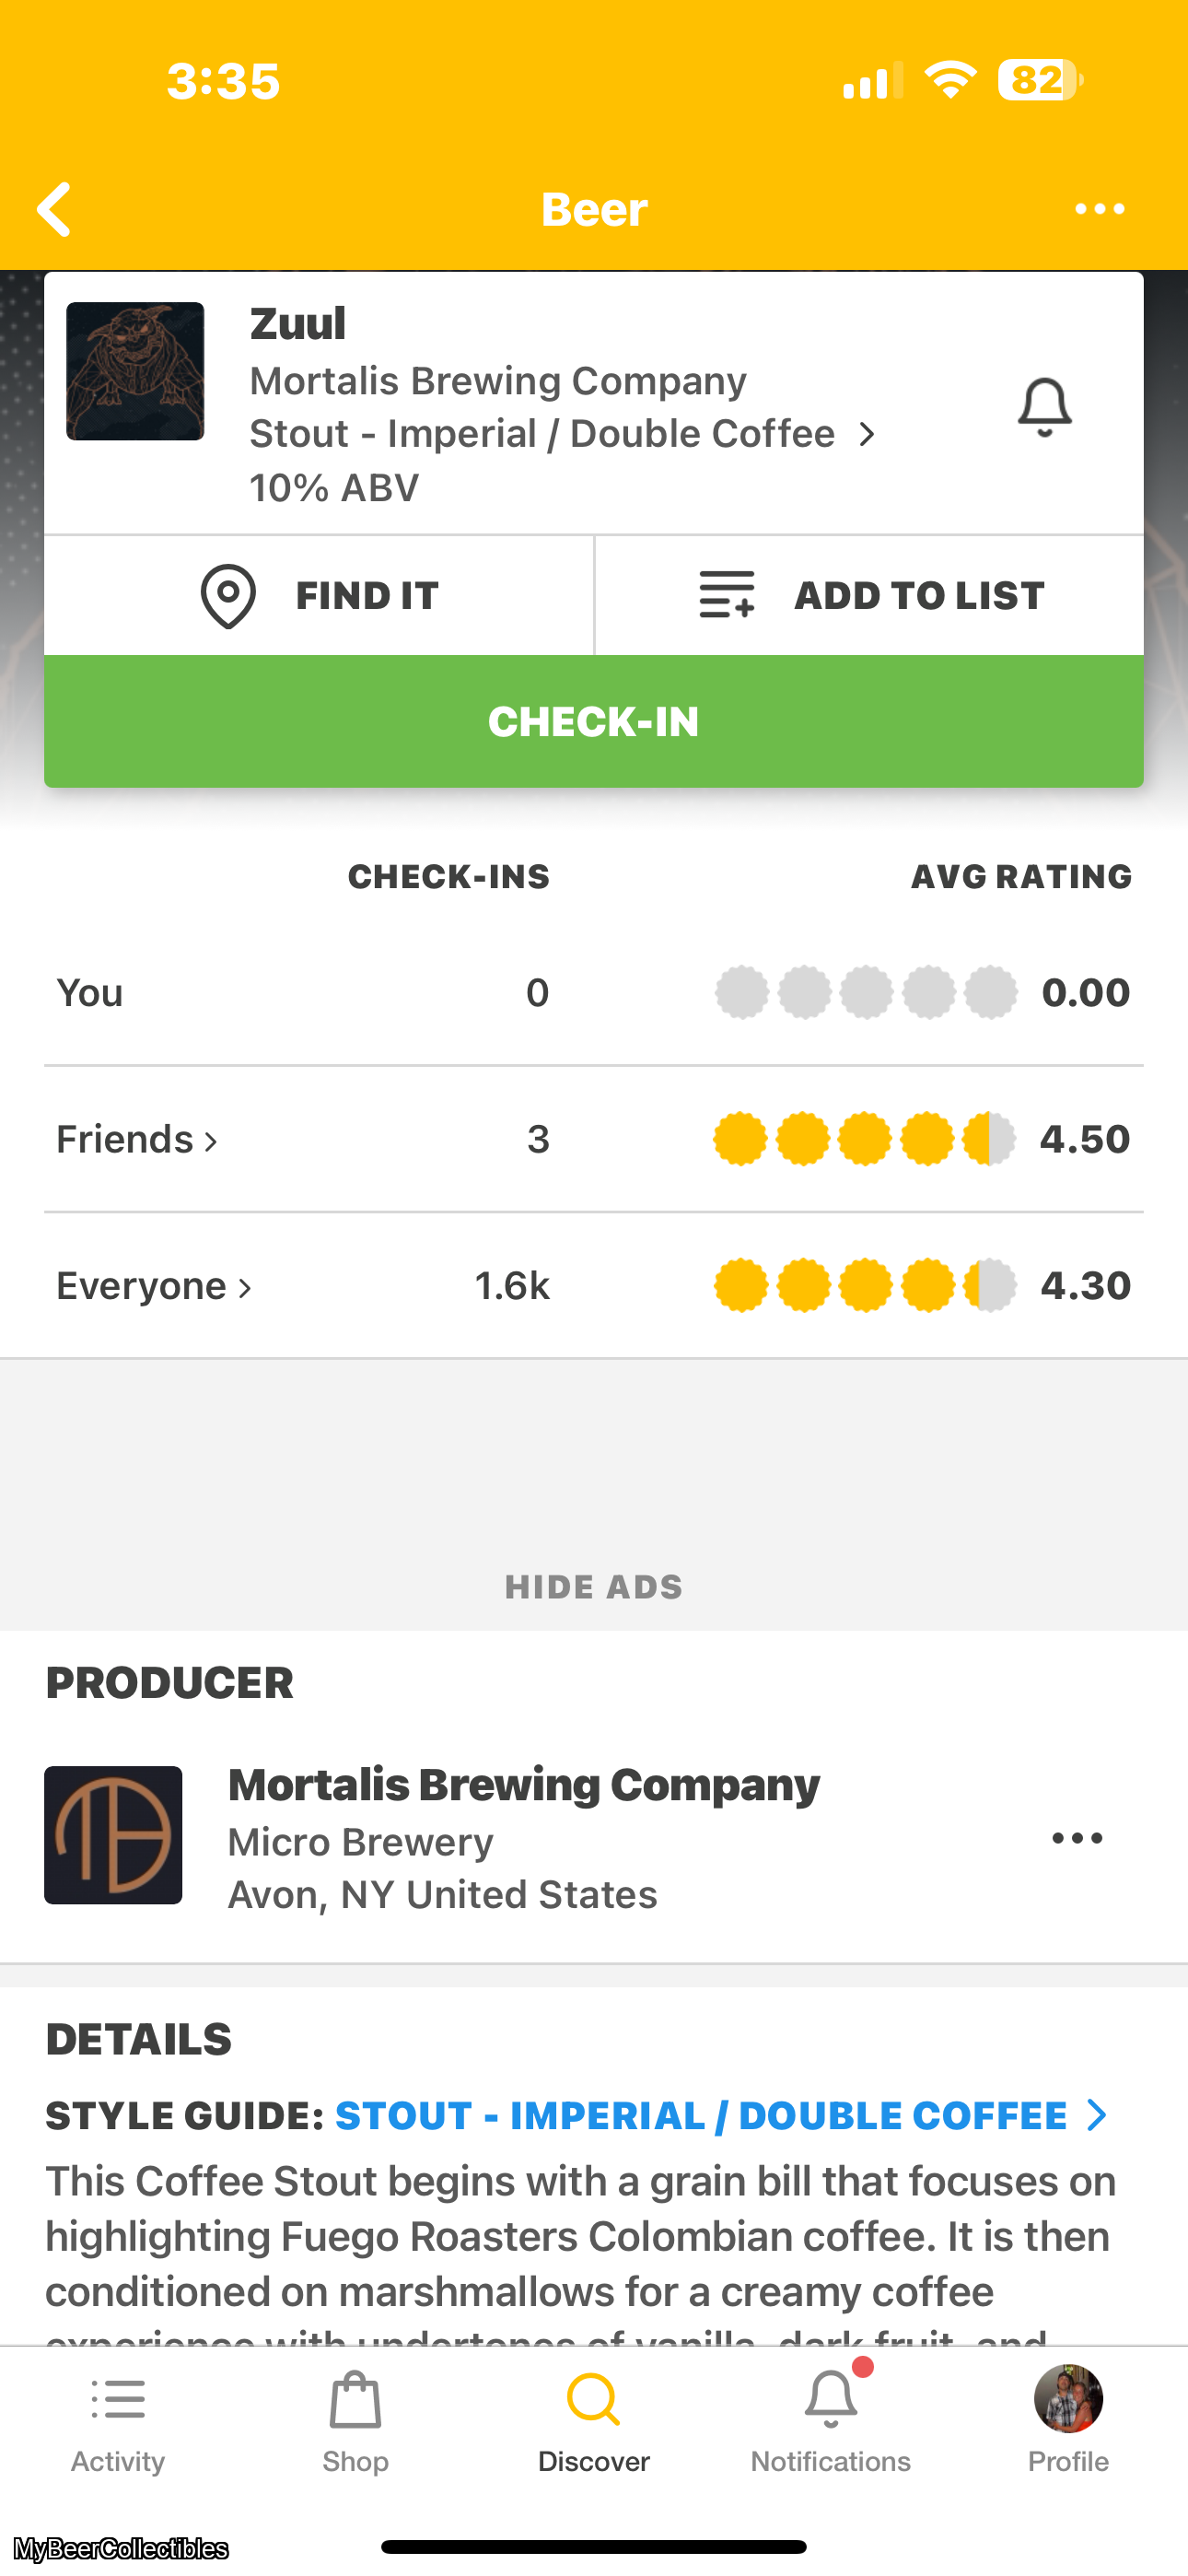Expand the Everyone check-ins row
The width and height of the screenshot is (1188, 2576).
154,1285
